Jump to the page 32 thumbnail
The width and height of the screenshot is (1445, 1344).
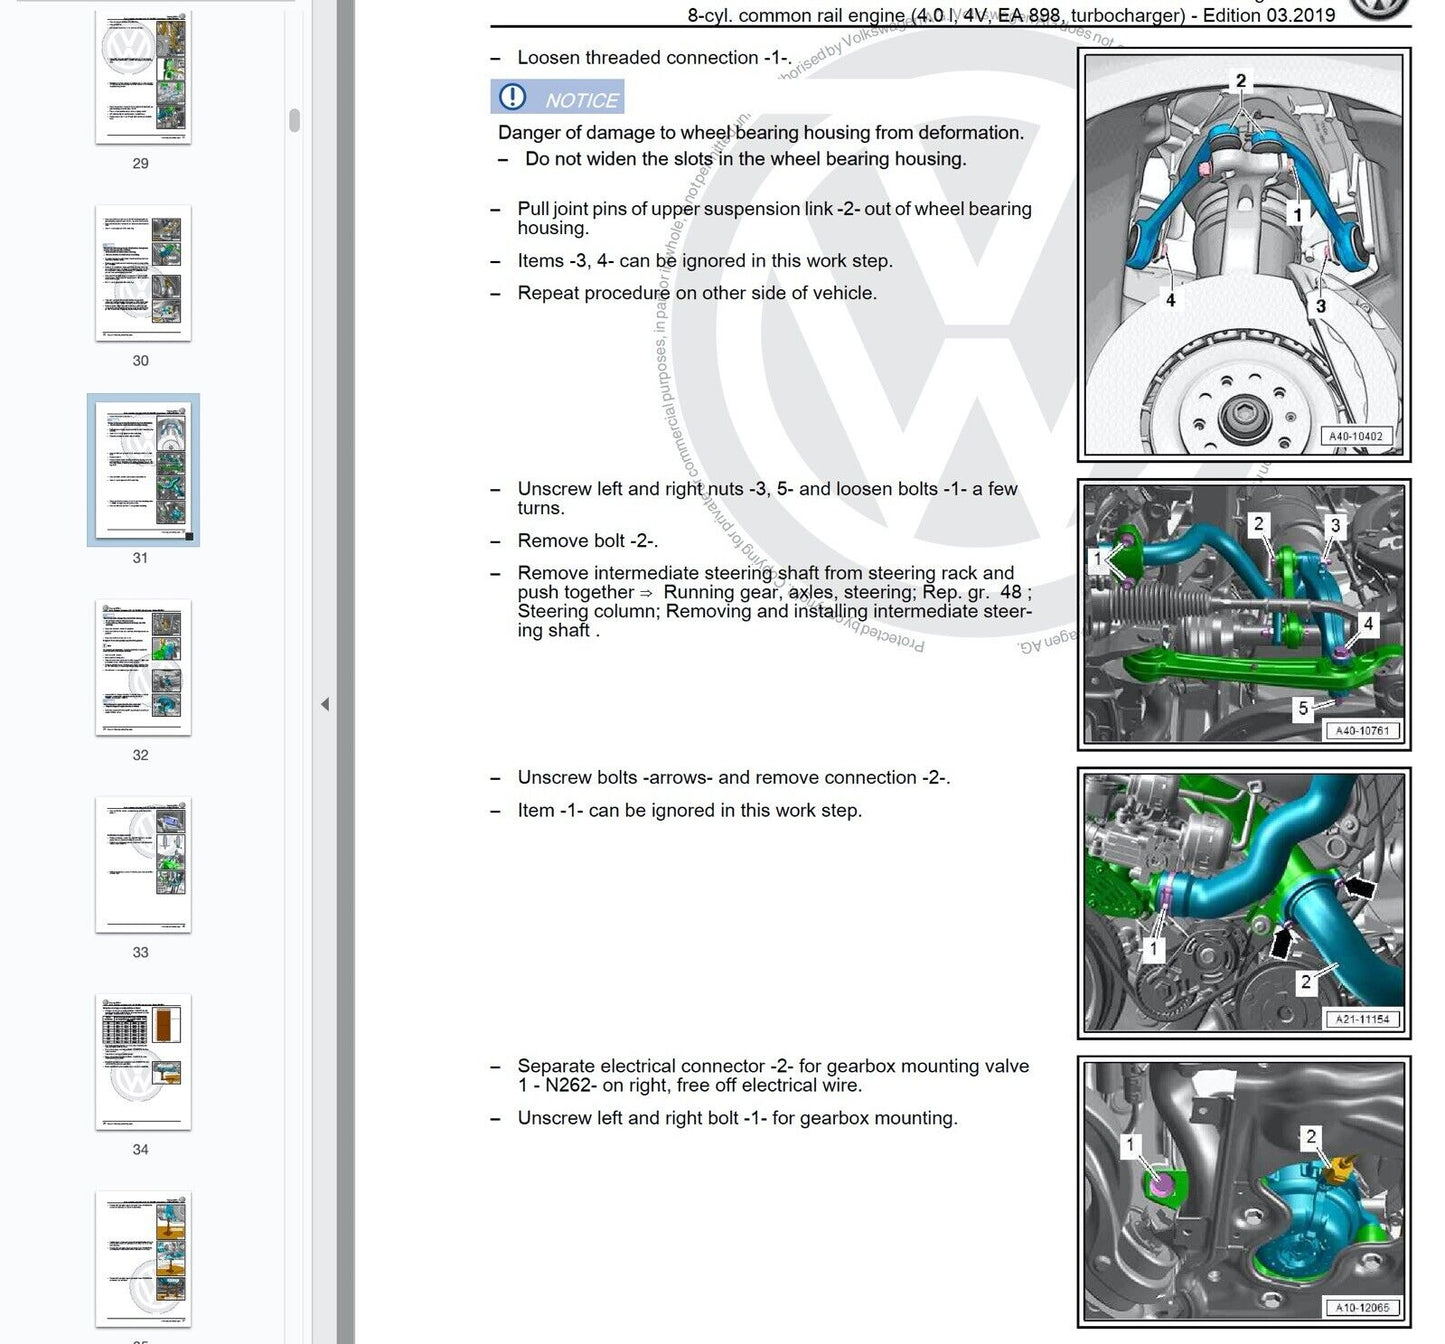point(143,667)
